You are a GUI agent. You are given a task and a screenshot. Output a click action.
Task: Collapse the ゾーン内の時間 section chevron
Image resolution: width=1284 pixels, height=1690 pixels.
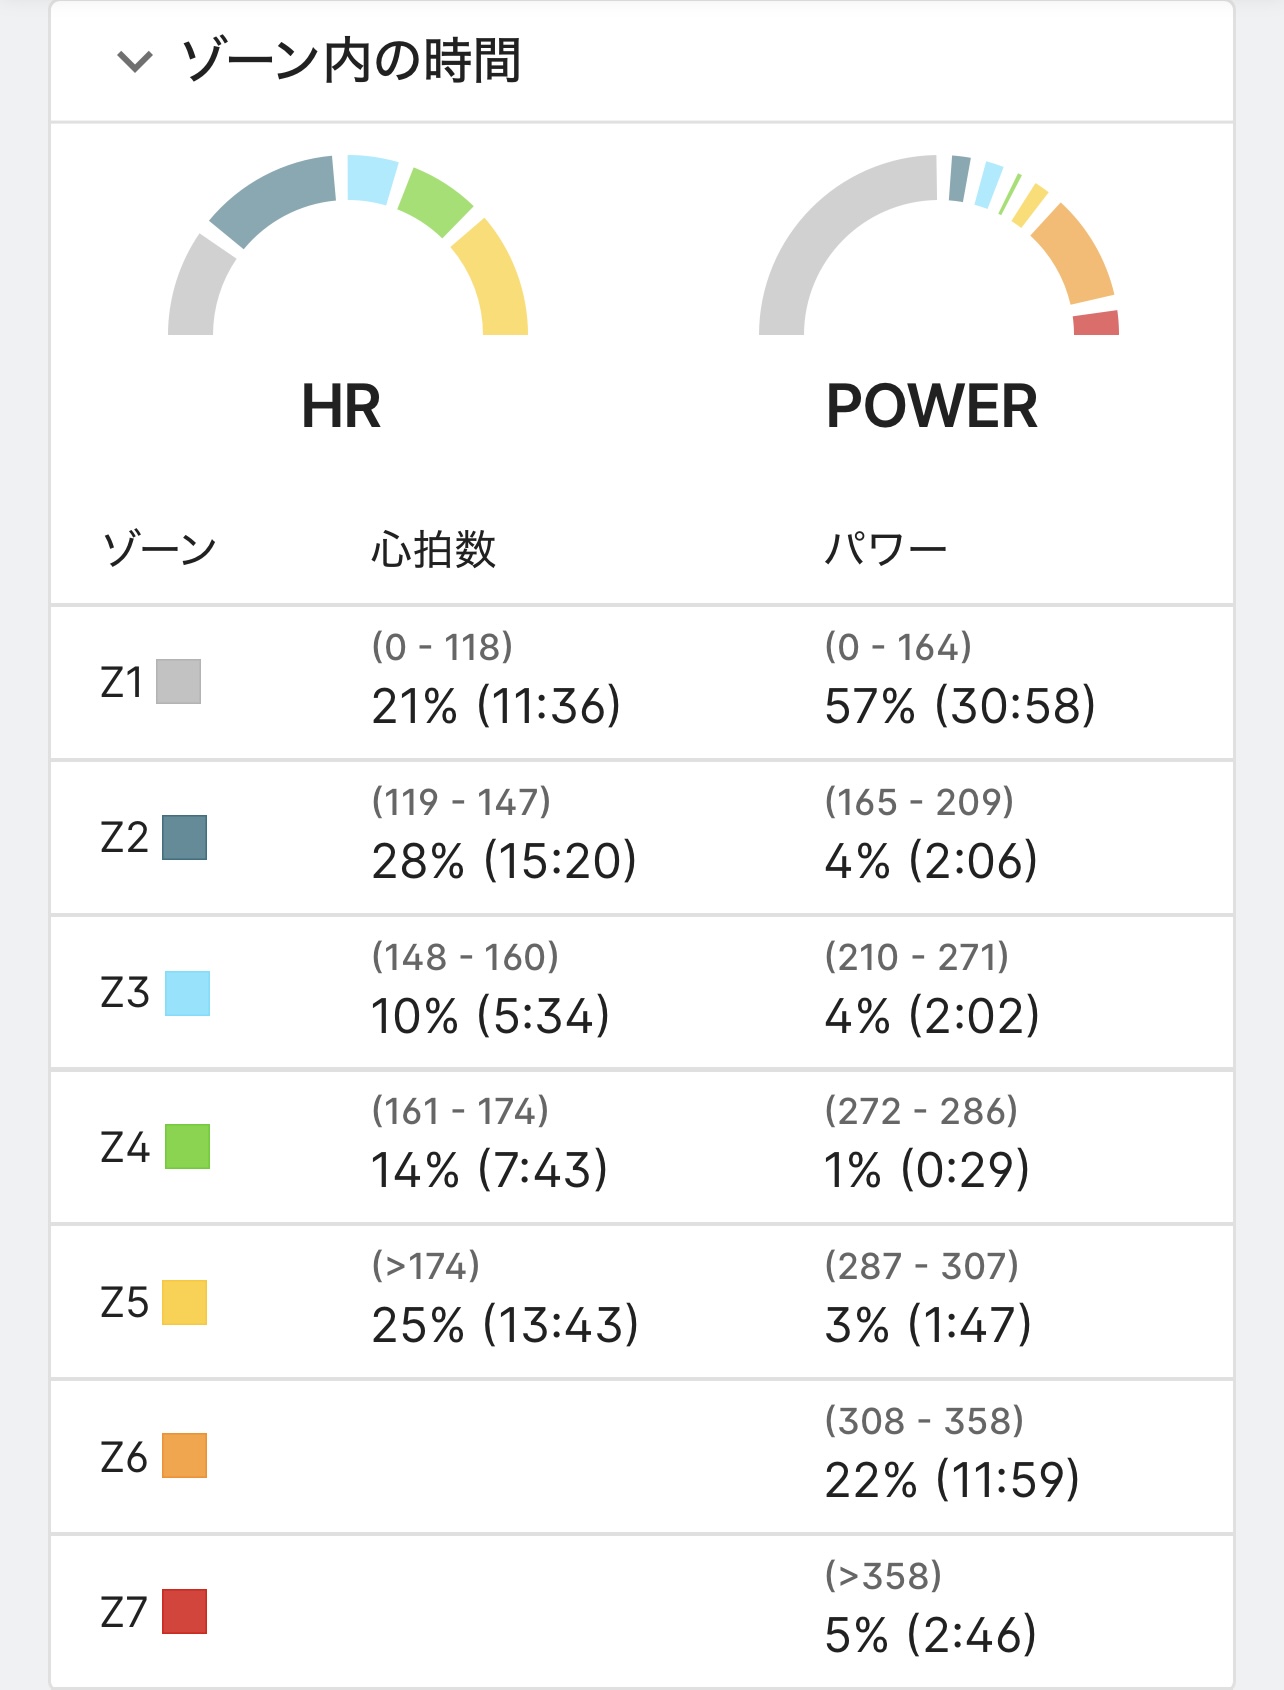(x=134, y=62)
